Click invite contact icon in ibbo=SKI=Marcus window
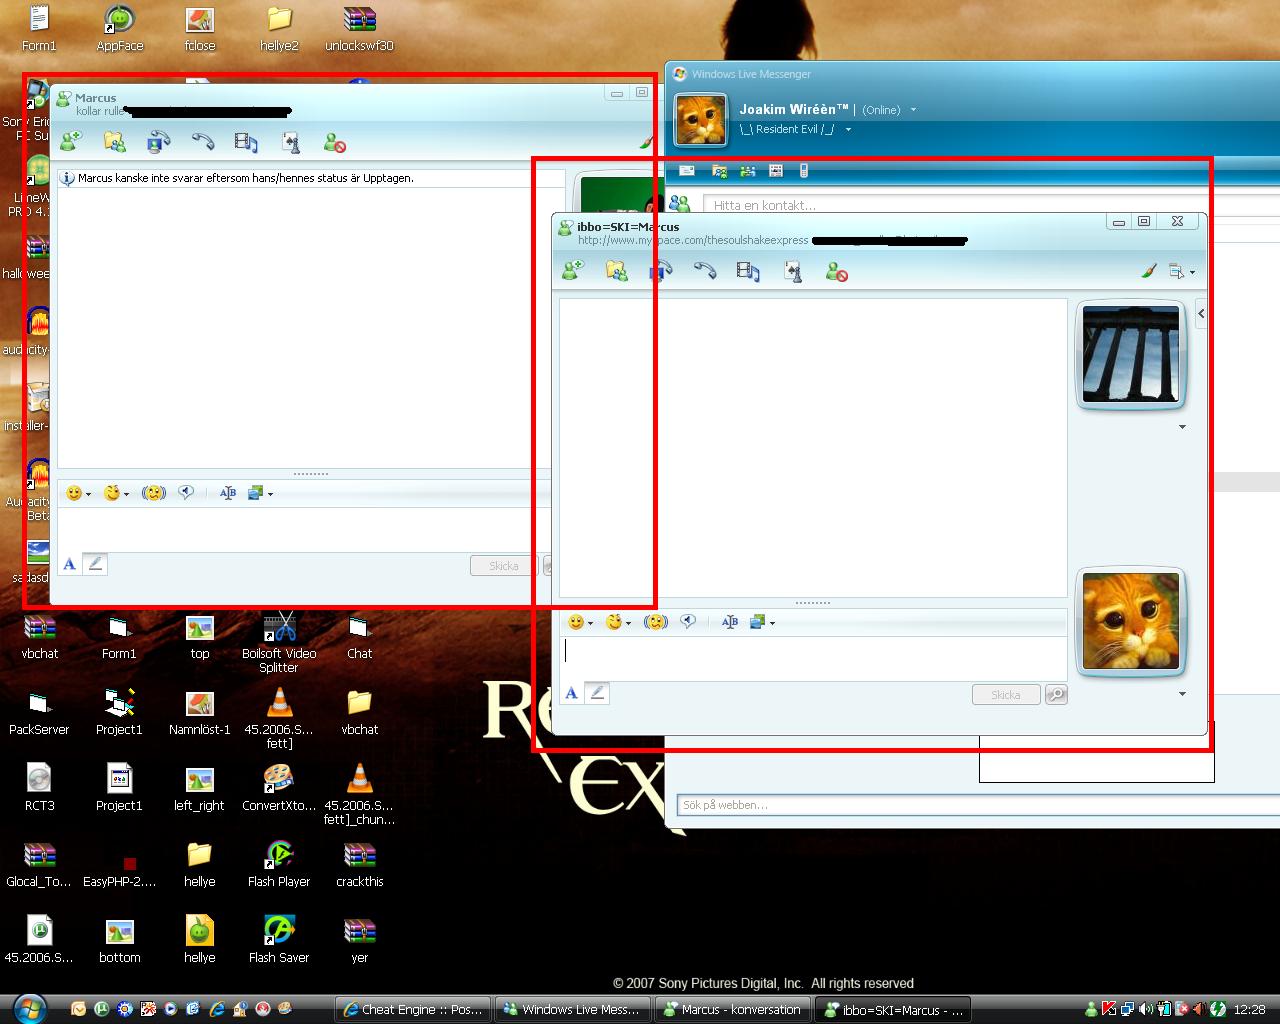 coord(572,270)
